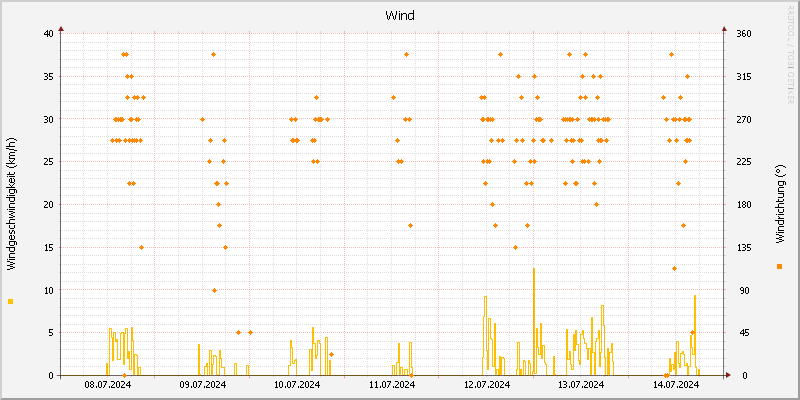Click the left axis value 20
Viewport: 800px width, 400px height.
[48, 205]
